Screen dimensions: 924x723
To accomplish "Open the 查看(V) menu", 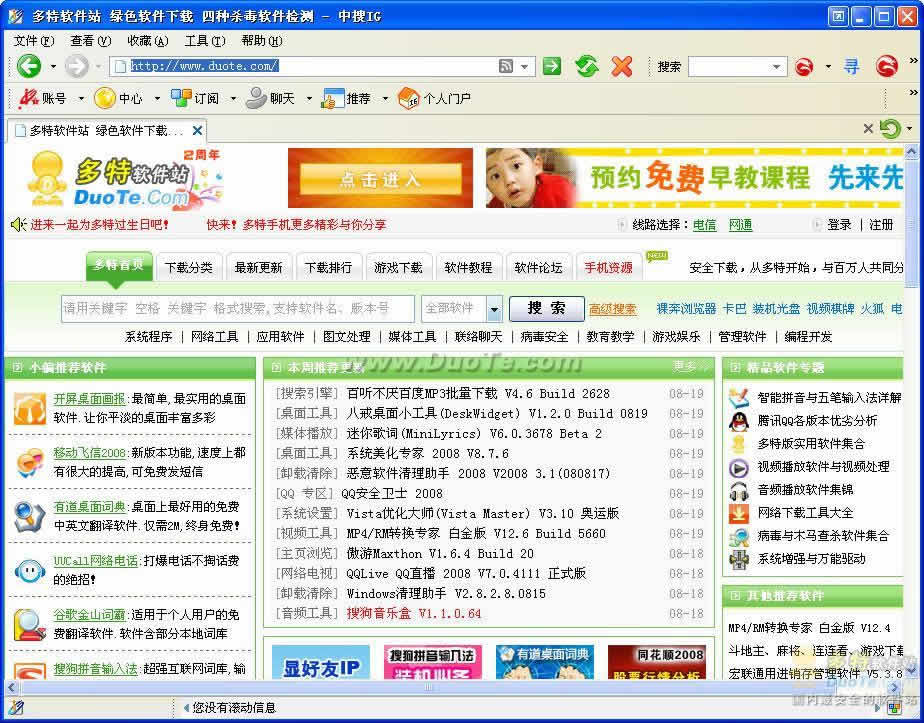I will 91,41.
